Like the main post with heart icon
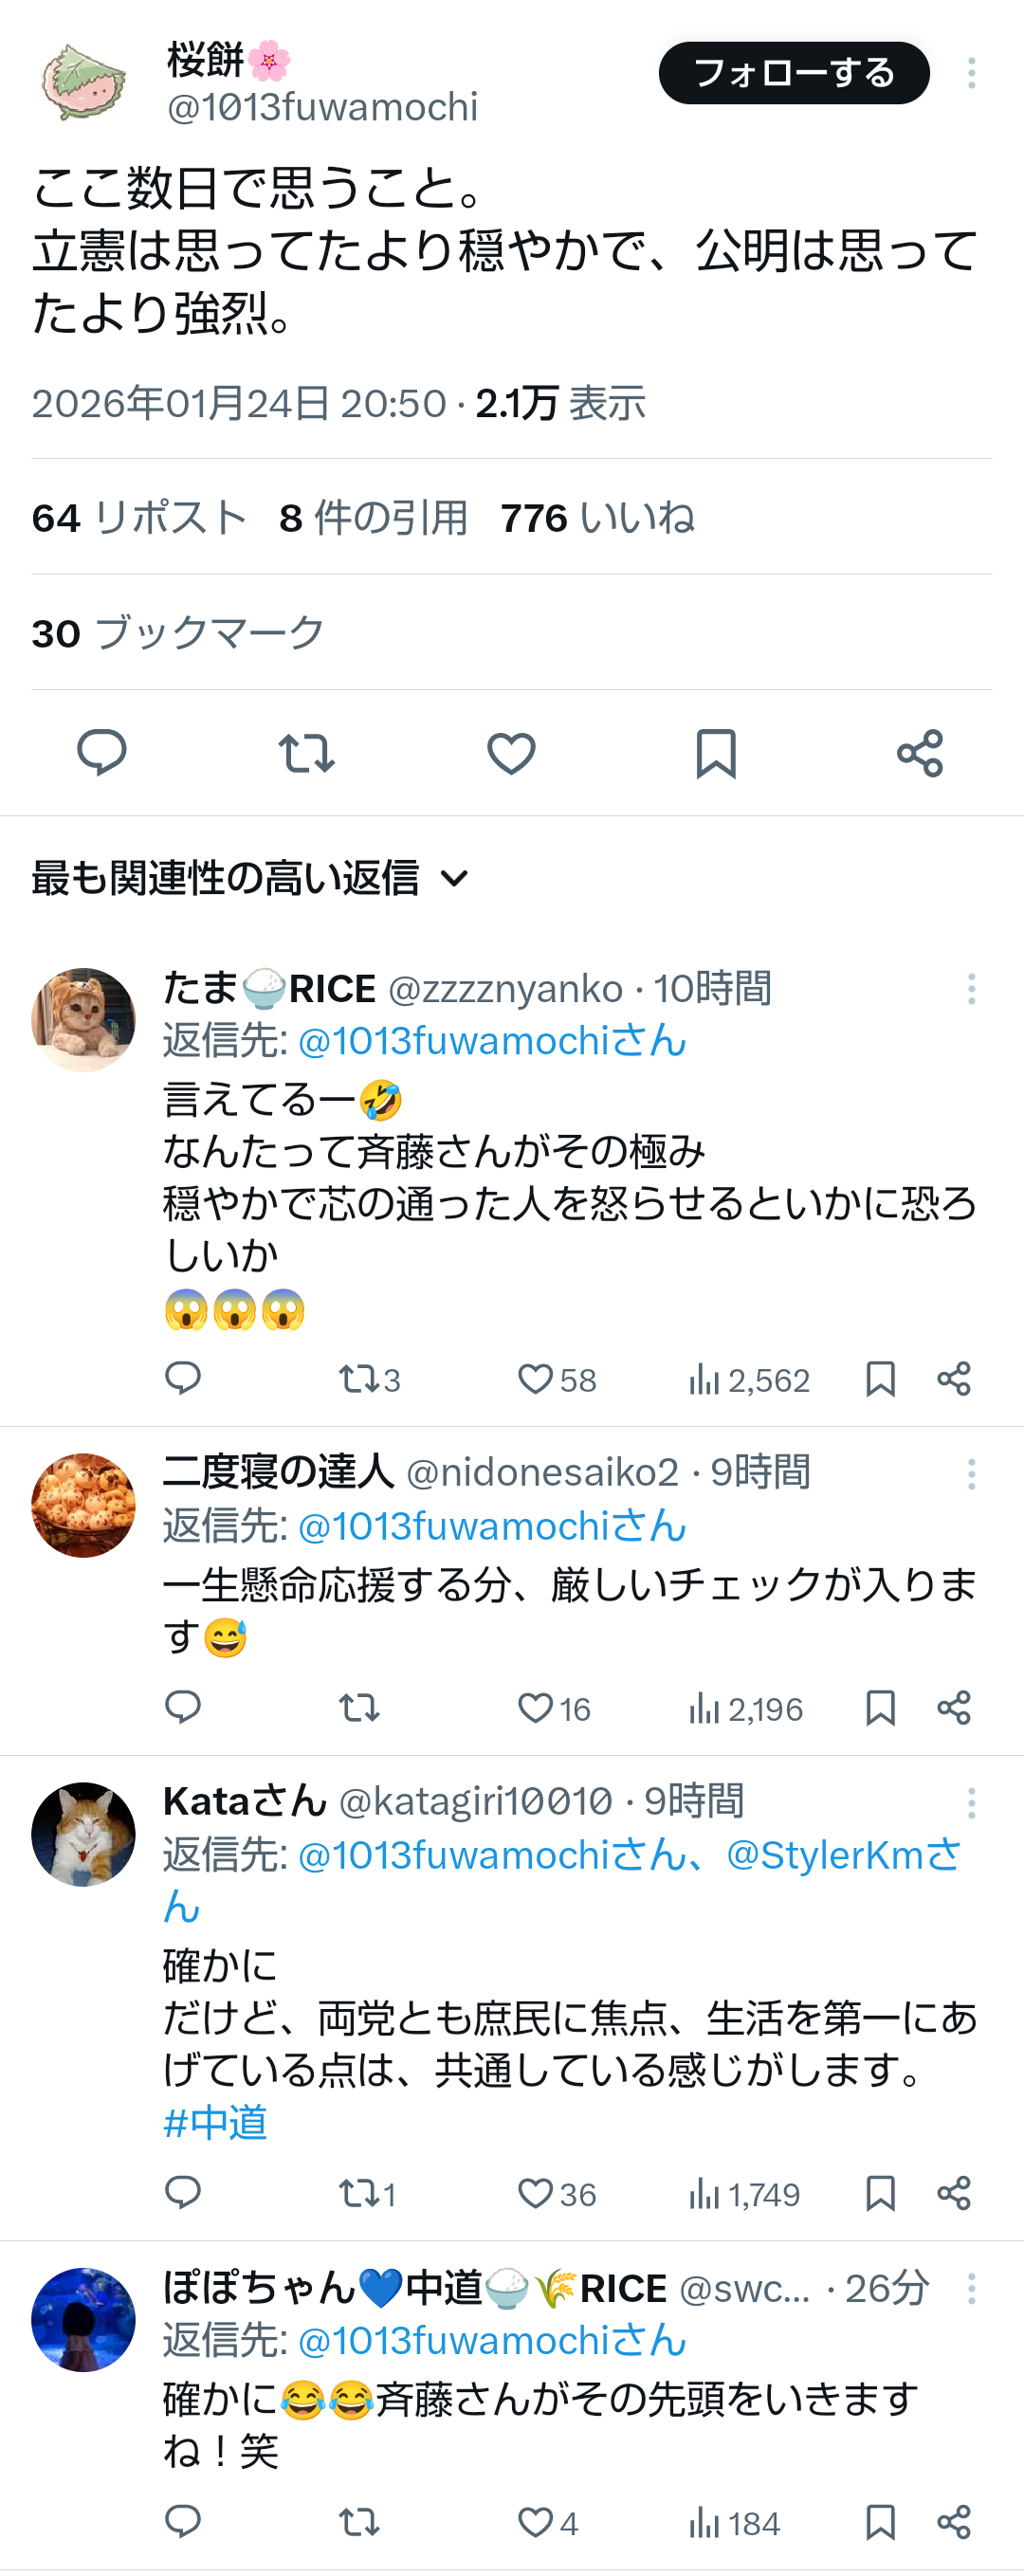The height and width of the screenshot is (2576, 1024). point(511,753)
